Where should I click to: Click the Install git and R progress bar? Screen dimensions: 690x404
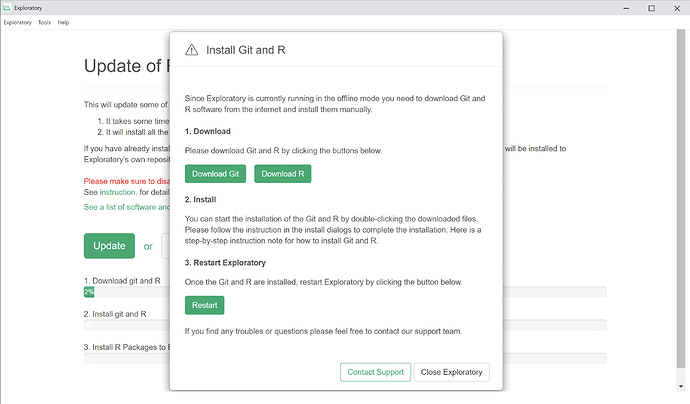pyautogui.click(x=345, y=325)
